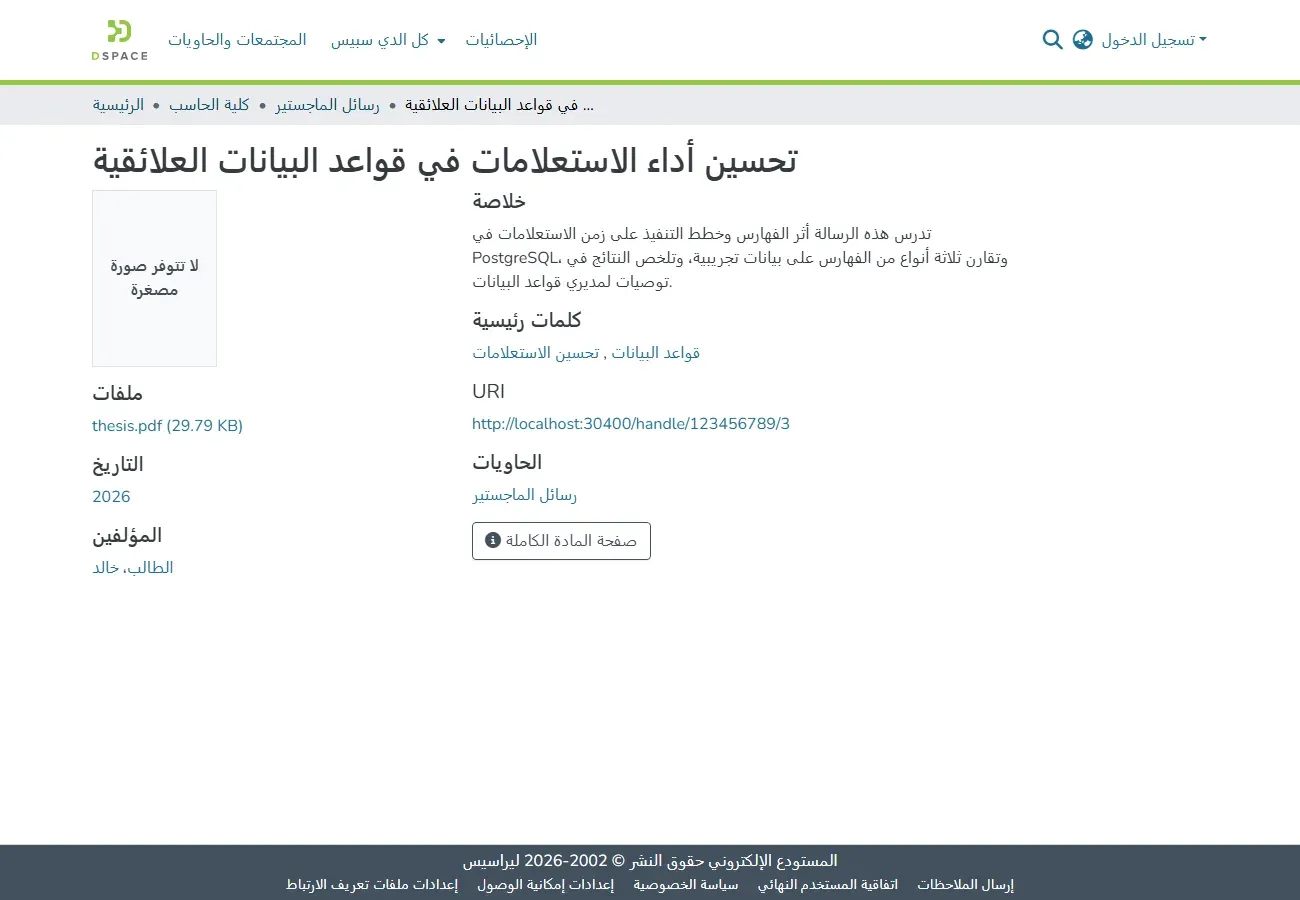Open the language globe switcher
The width and height of the screenshot is (1300, 900).
click(x=1082, y=40)
